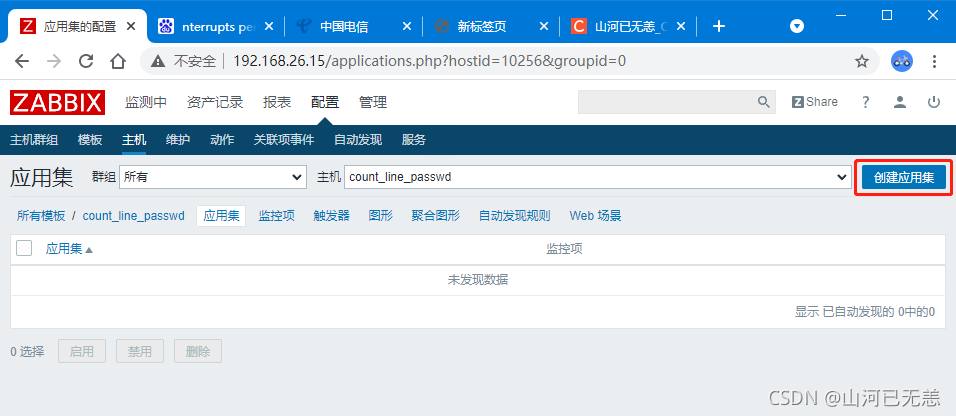Open the help question mark

point(865,102)
